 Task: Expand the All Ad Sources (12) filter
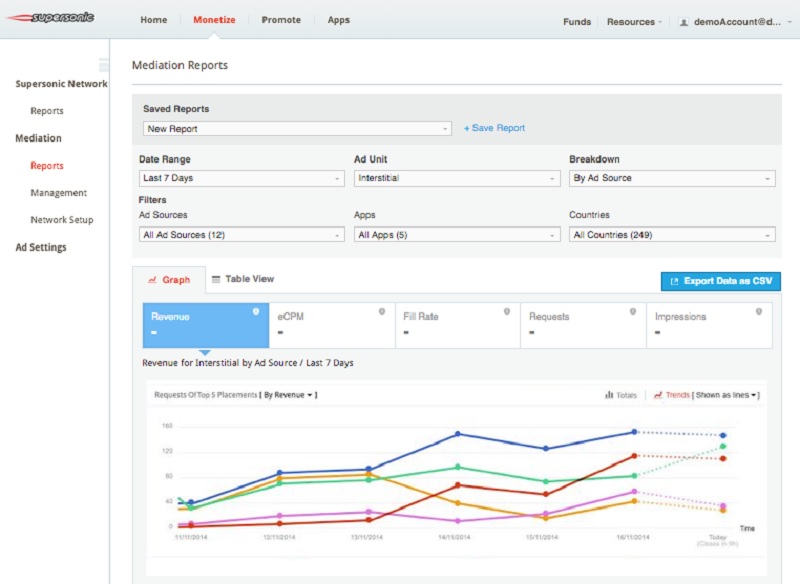pos(241,235)
